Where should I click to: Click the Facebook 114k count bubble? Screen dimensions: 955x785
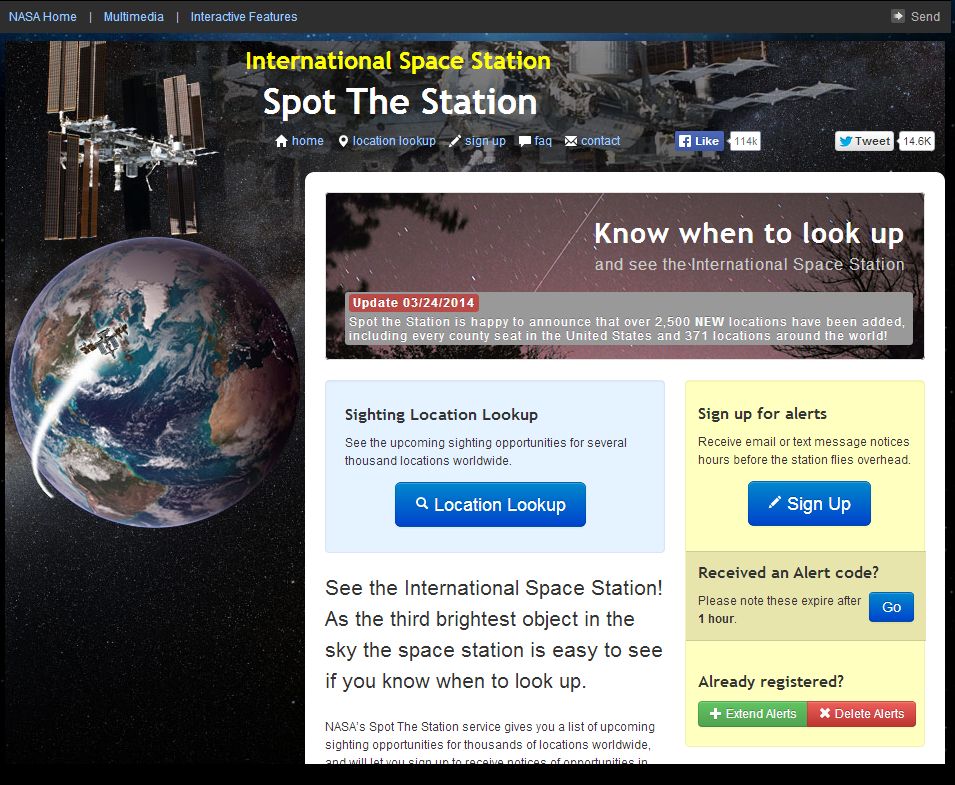tap(745, 141)
